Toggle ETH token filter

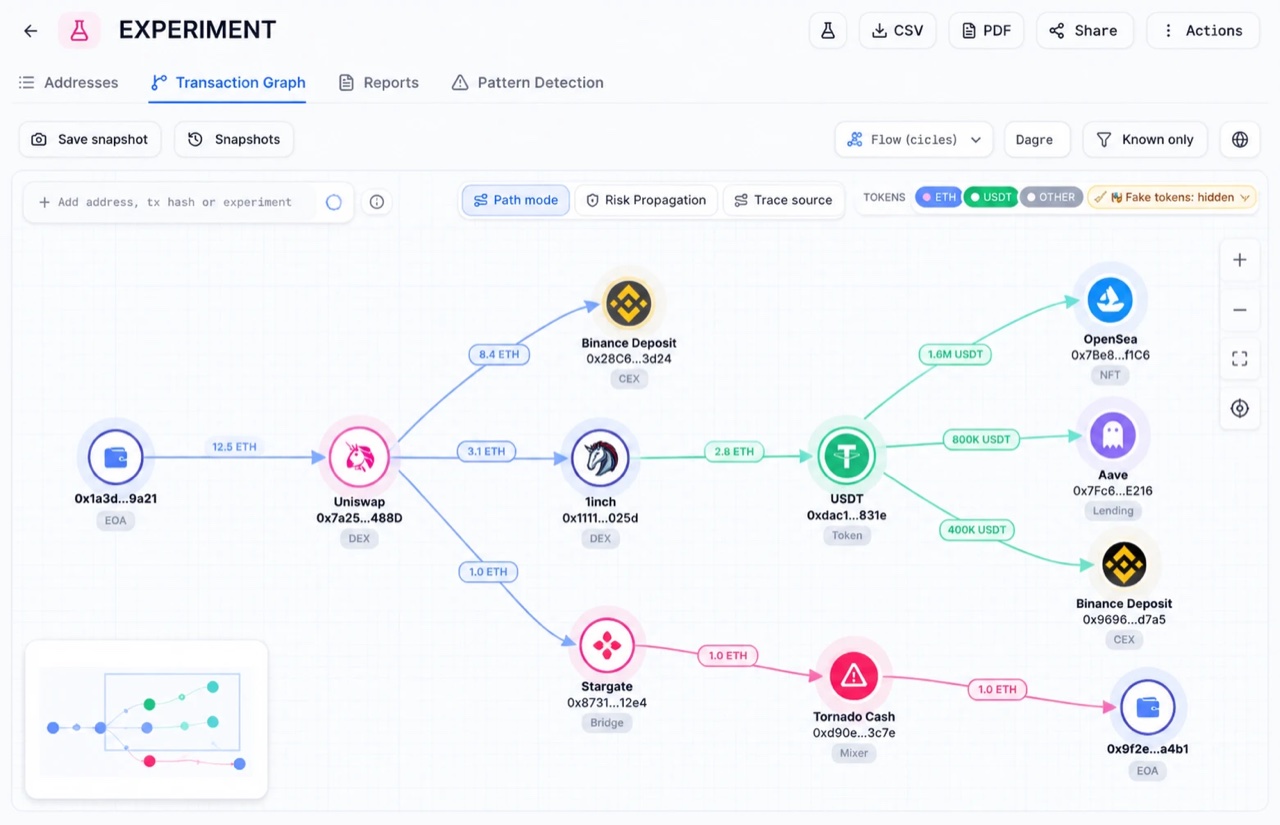939,197
